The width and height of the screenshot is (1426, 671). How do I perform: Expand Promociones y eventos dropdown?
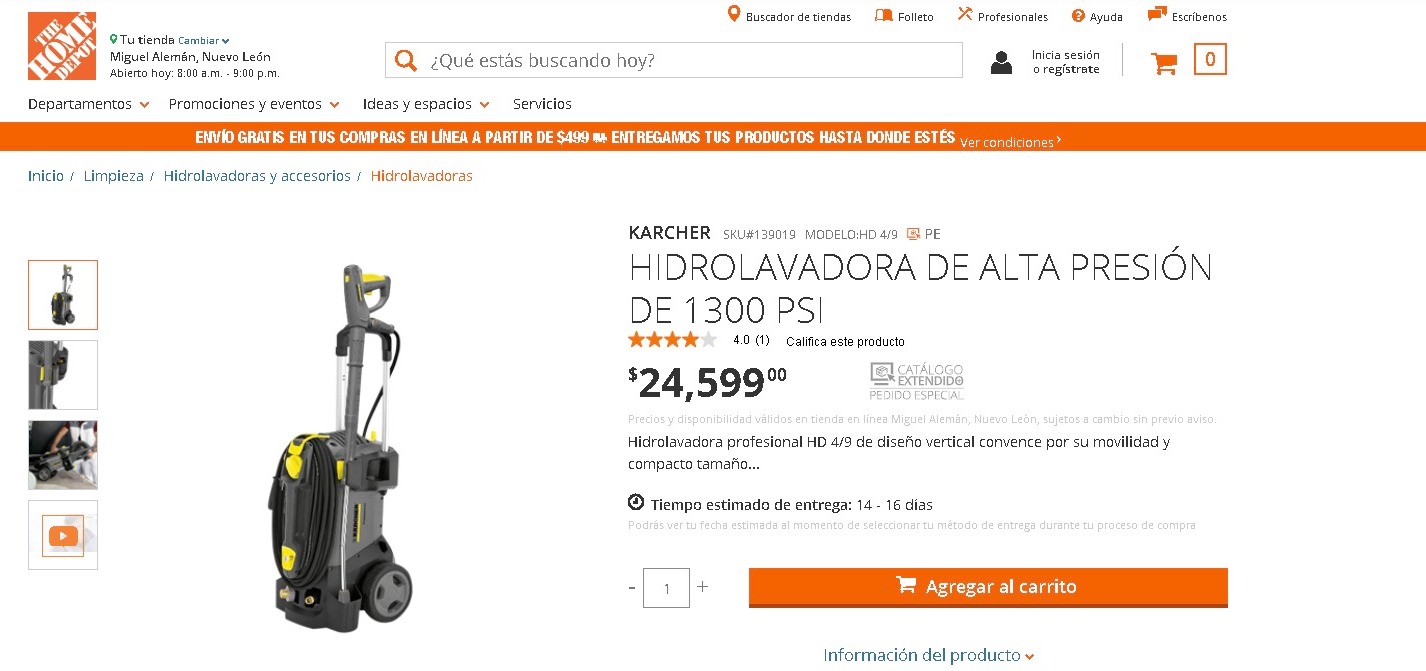254,104
